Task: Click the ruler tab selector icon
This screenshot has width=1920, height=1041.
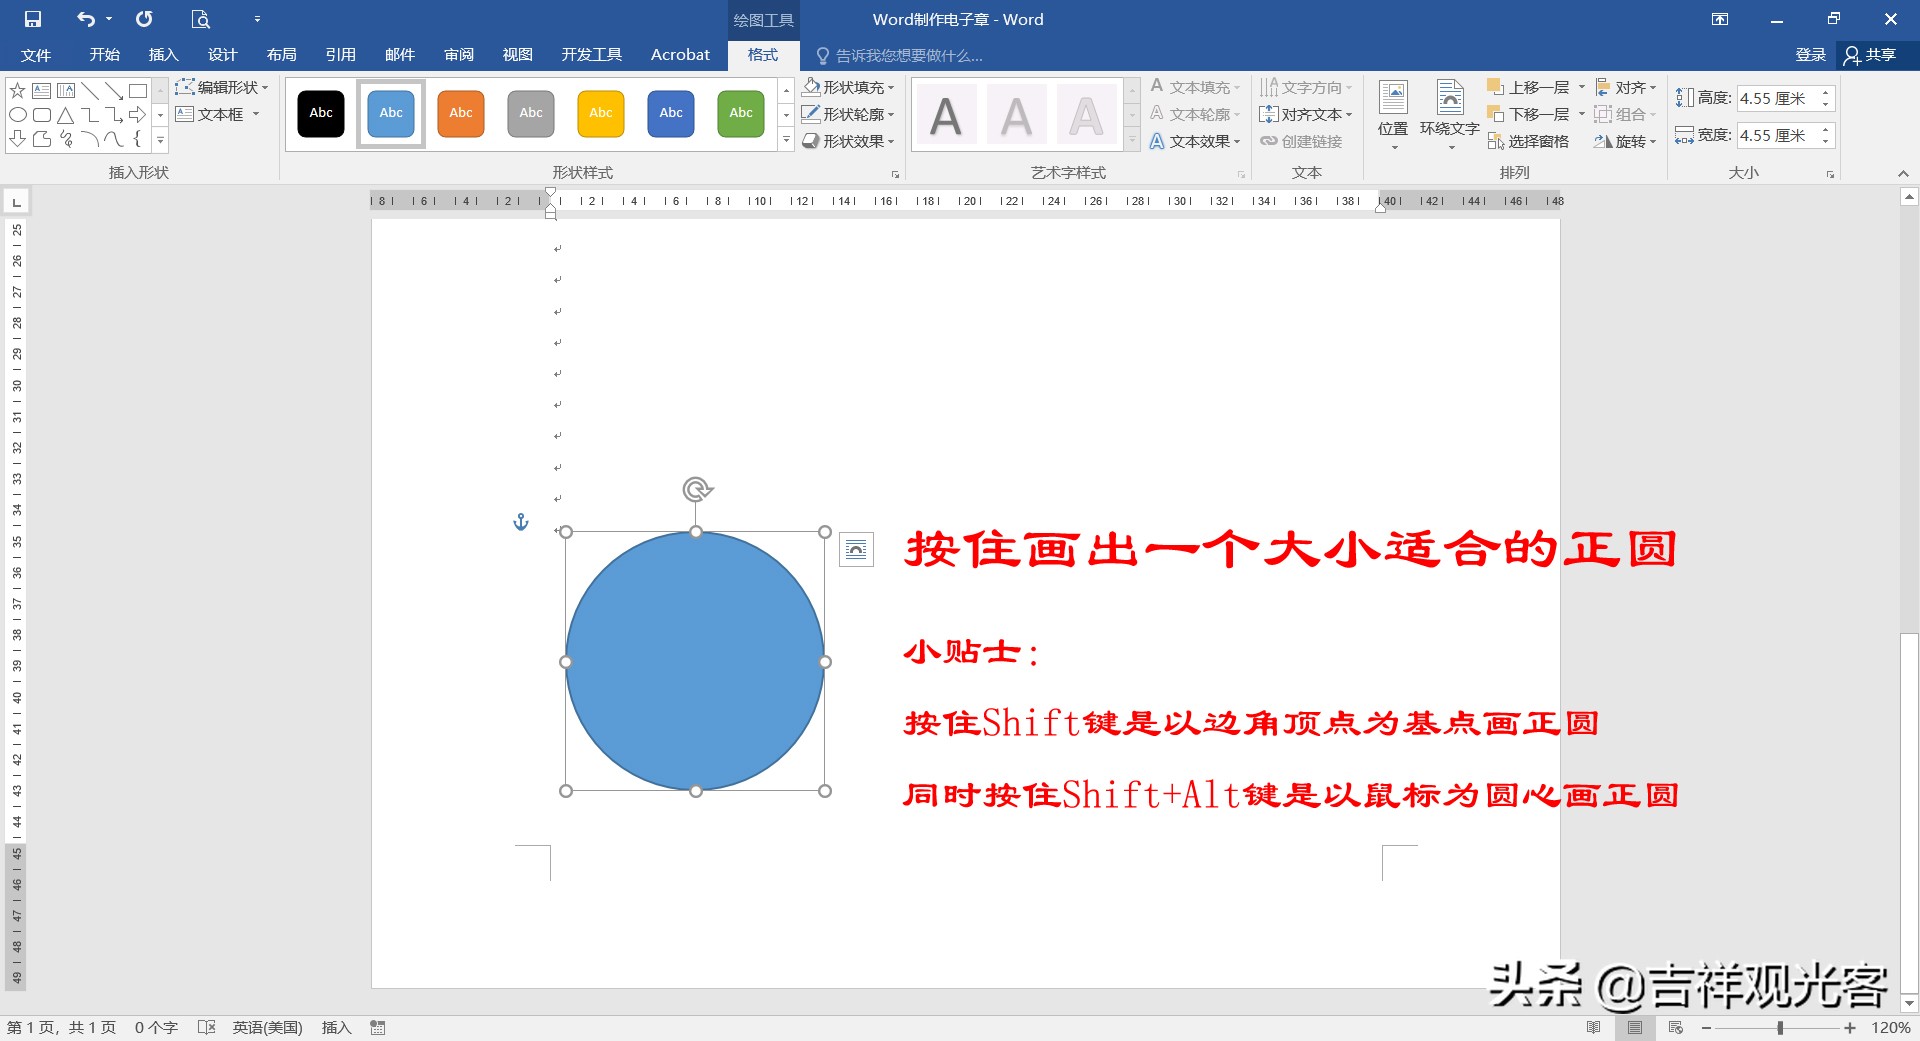Action: click(16, 202)
